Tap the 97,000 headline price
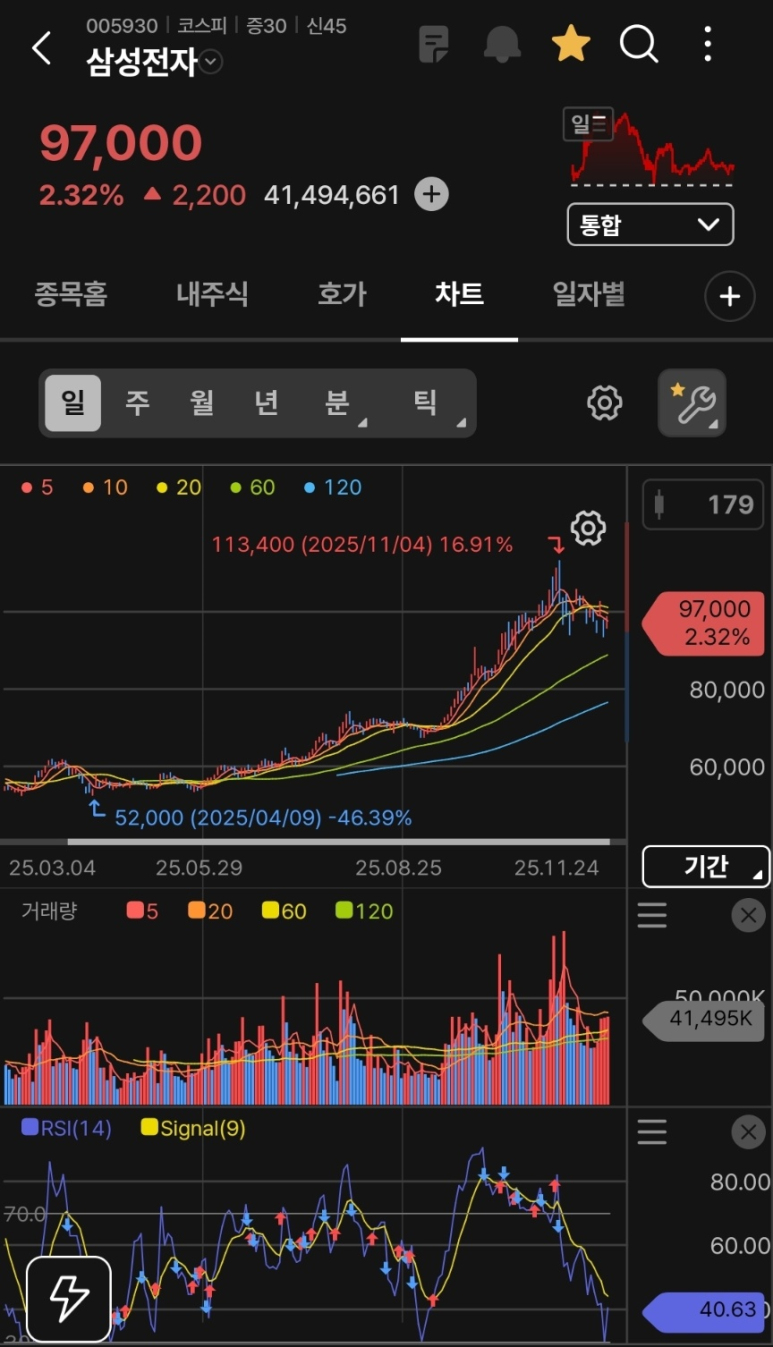Screen dimensions: 773x1347 coord(121,143)
